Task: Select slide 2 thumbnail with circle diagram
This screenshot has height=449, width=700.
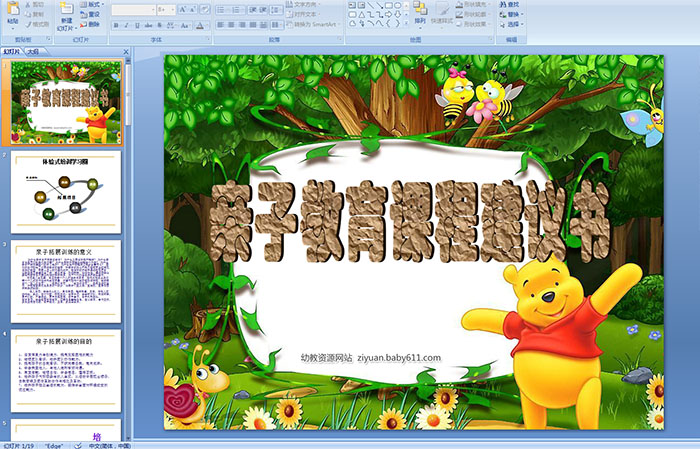Action: click(x=66, y=192)
